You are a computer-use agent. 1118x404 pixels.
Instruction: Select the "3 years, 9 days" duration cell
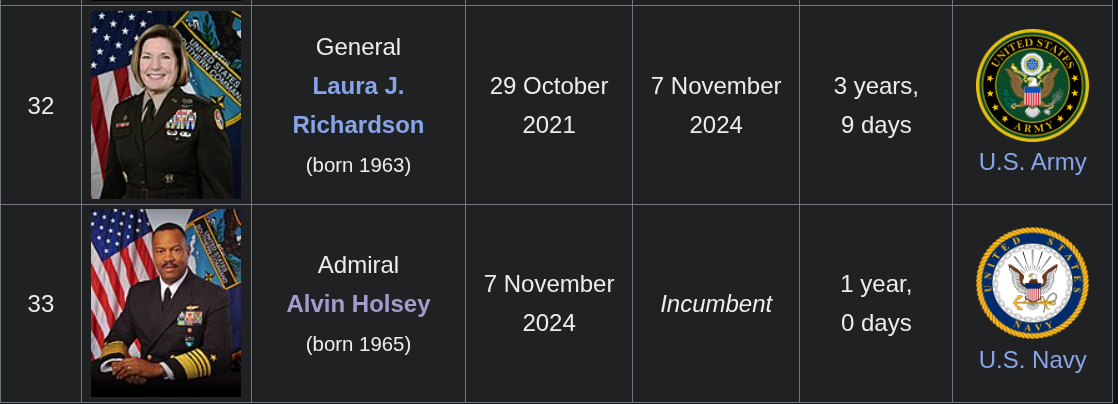(876, 105)
